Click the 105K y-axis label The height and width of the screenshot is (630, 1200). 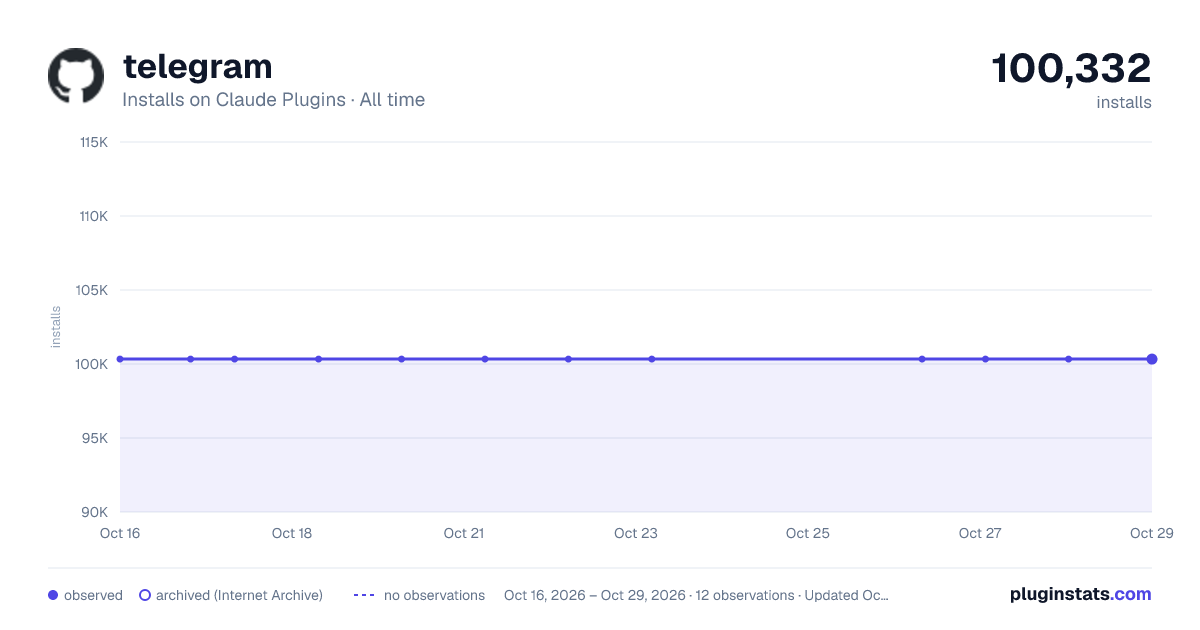93,290
